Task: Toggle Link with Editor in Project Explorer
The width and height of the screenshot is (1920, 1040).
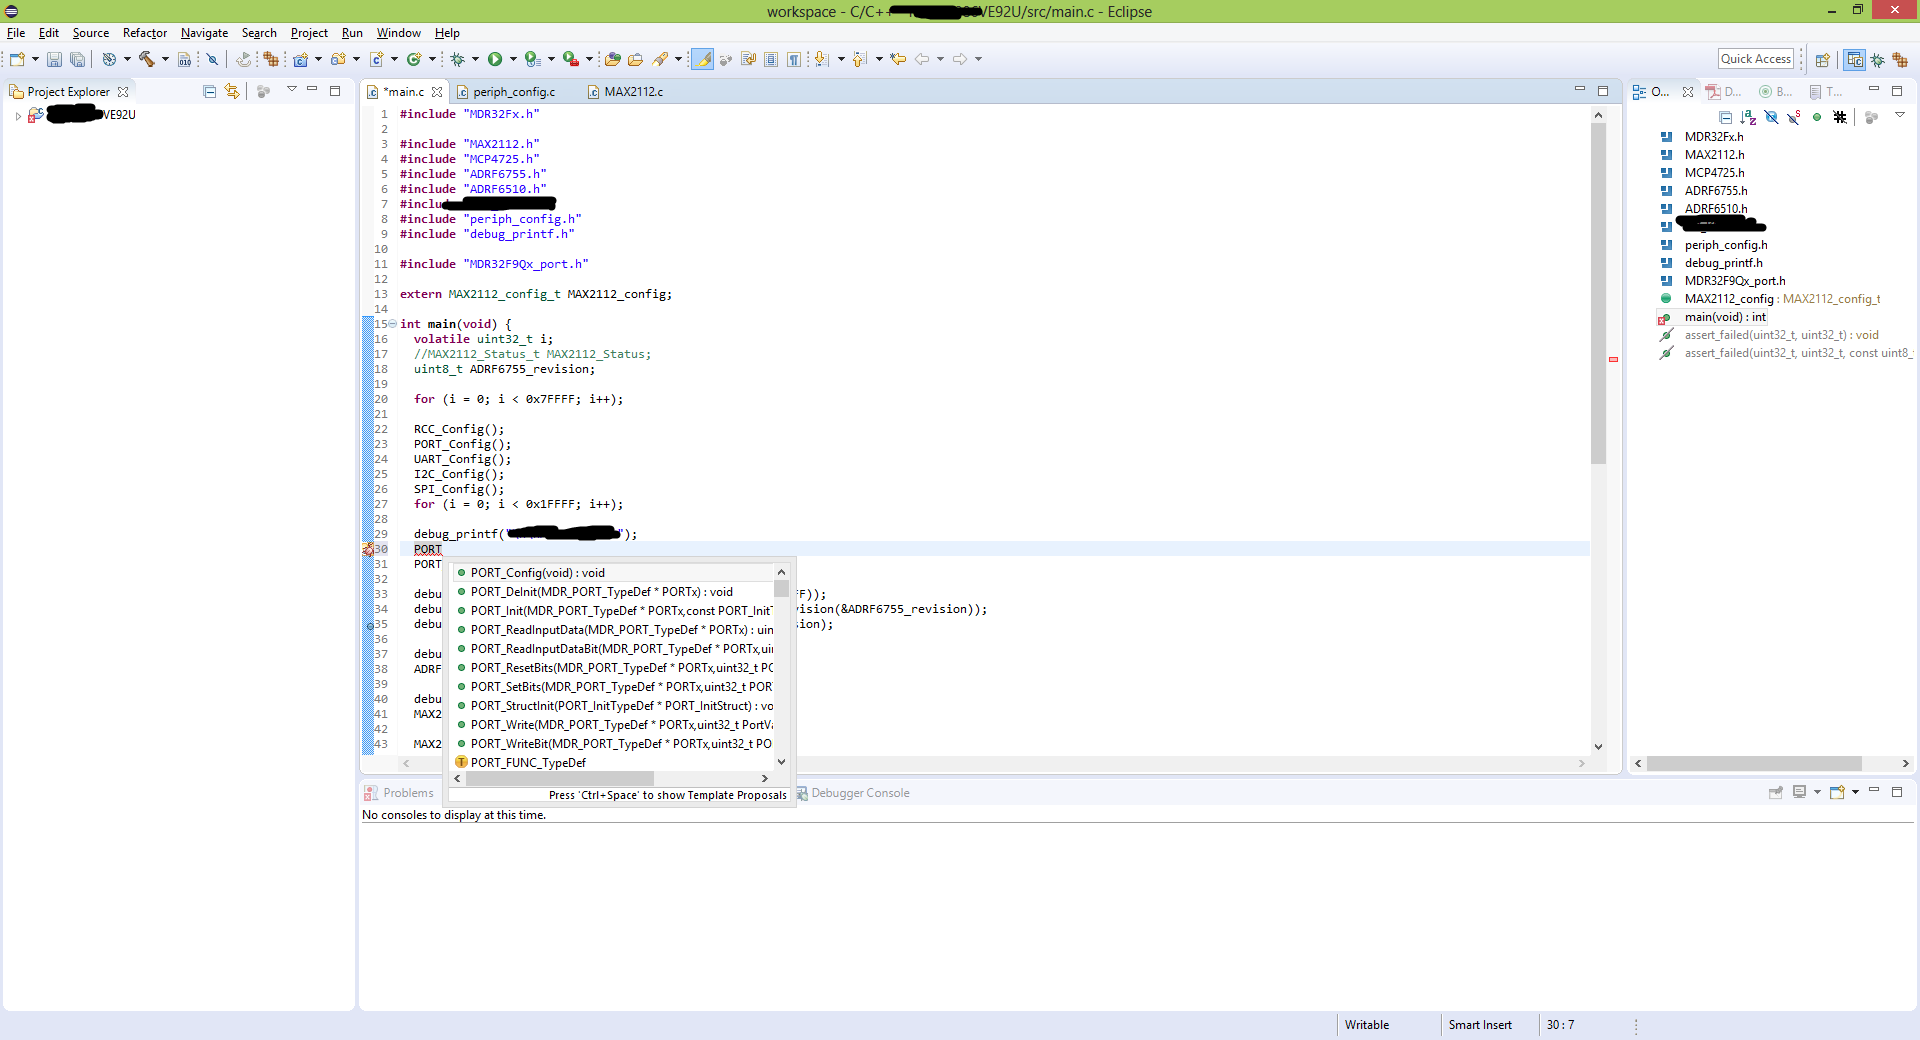Action: pyautogui.click(x=232, y=91)
